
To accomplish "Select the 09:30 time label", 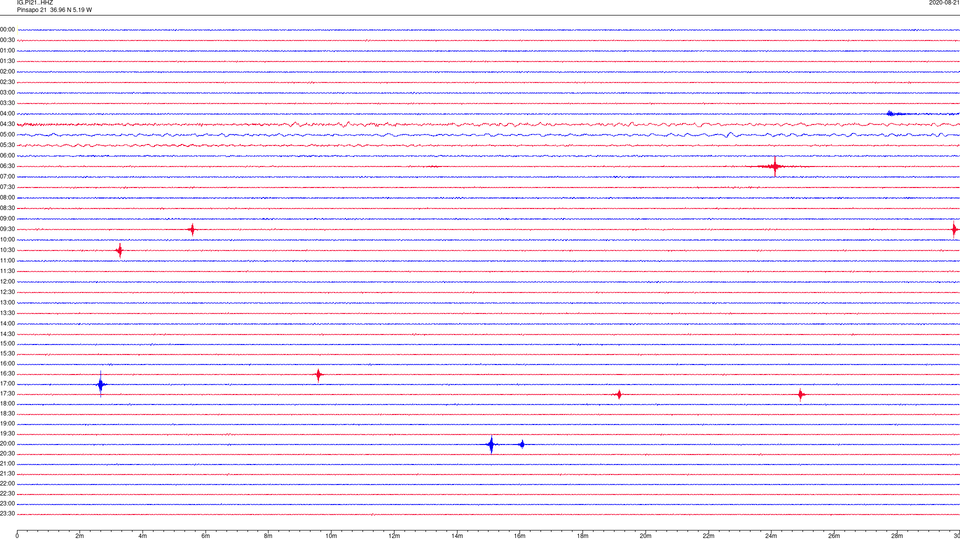I will 7,229.
